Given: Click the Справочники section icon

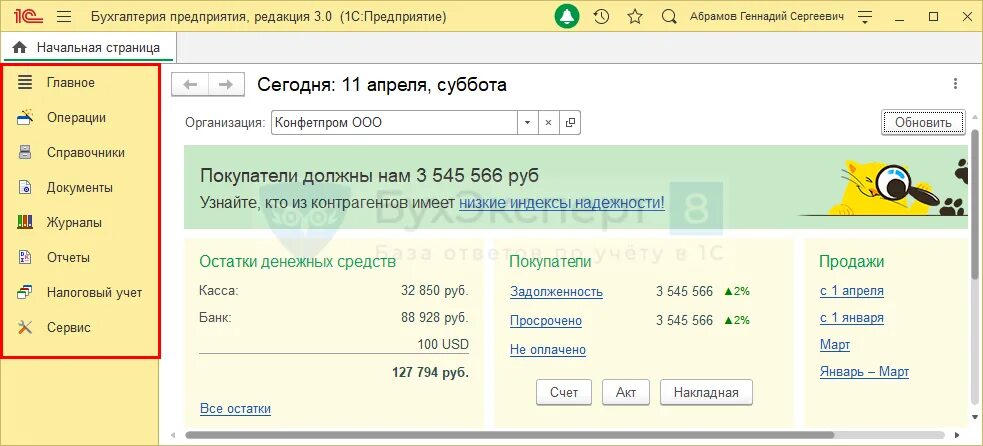Looking at the screenshot, I should point(25,152).
